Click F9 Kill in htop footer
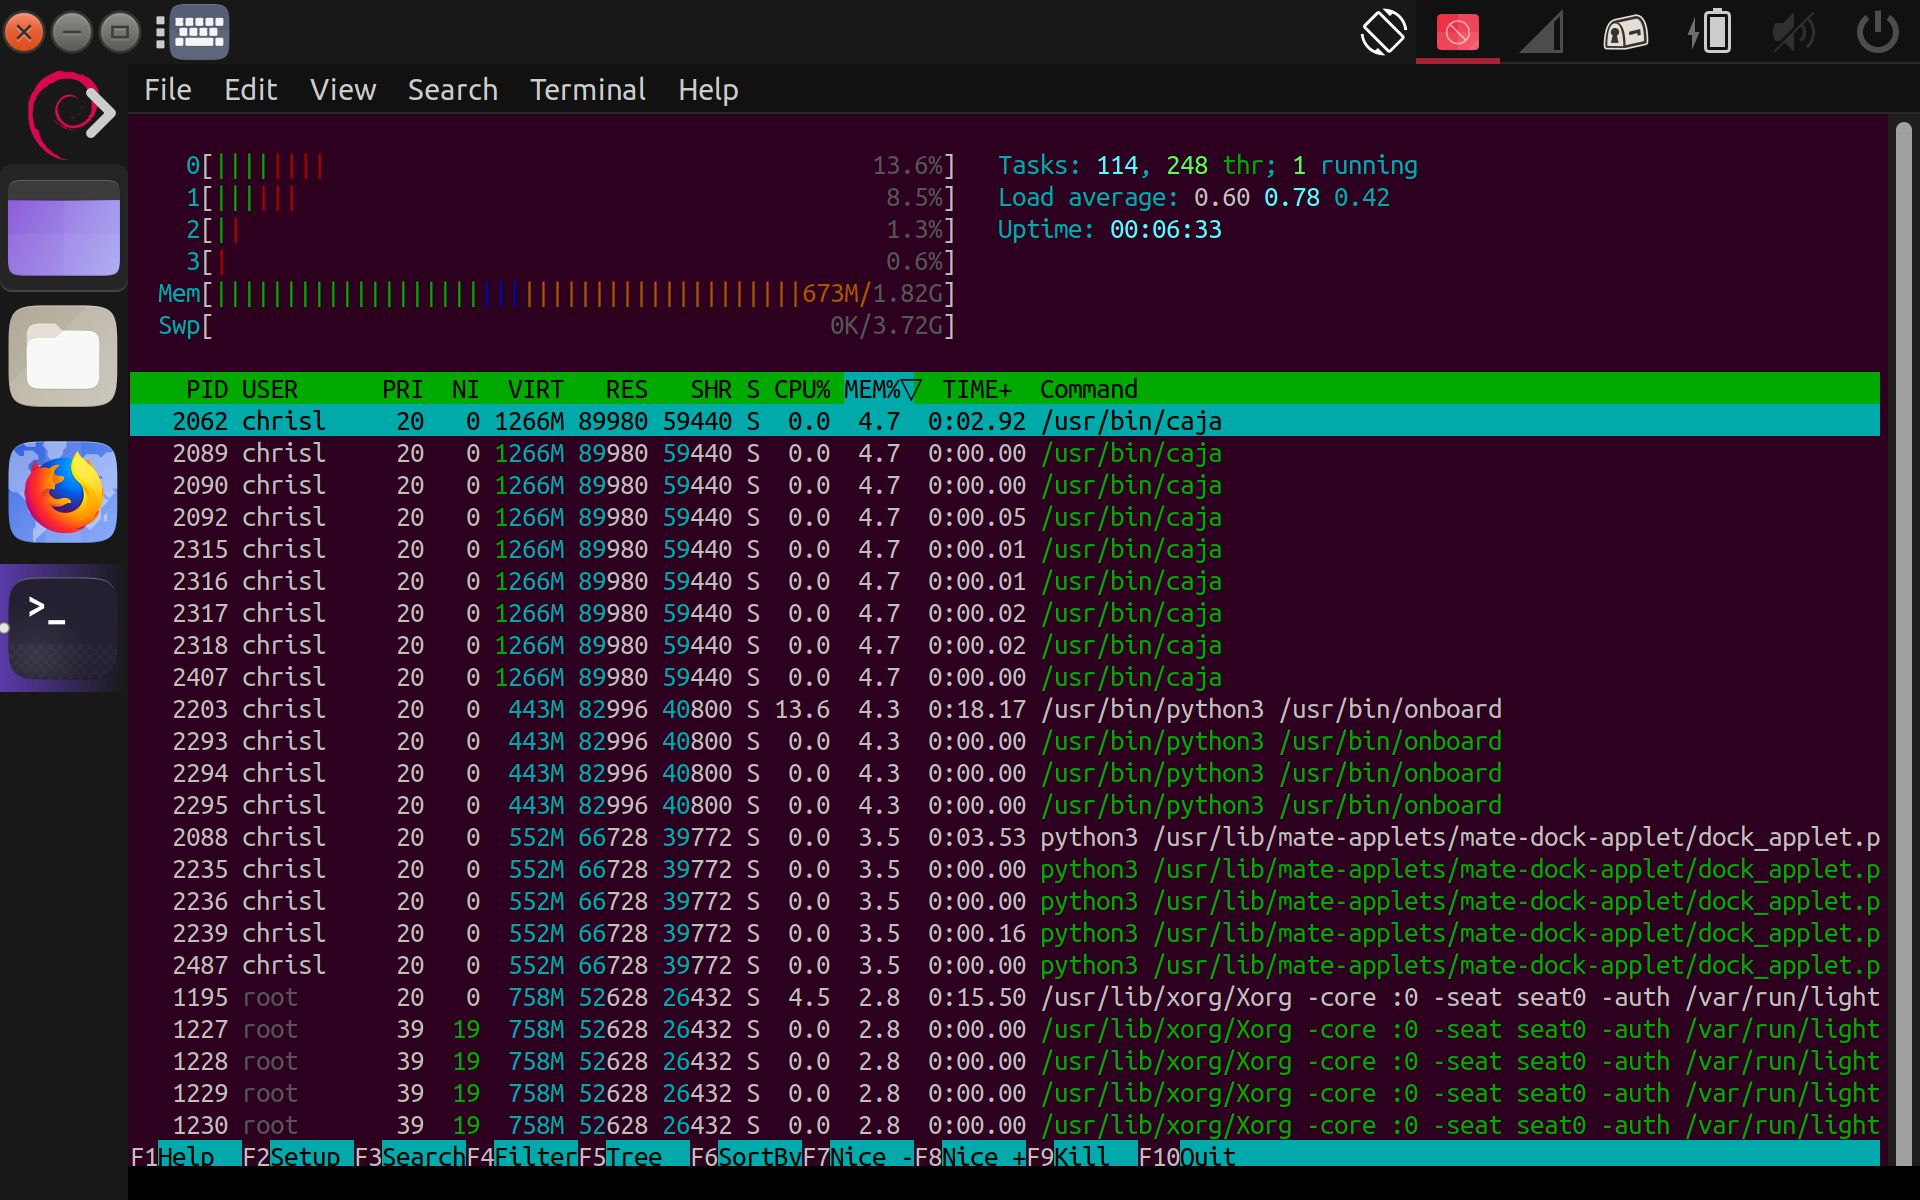The width and height of the screenshot is (1920, 1200). click(x=1082, y=1156)
